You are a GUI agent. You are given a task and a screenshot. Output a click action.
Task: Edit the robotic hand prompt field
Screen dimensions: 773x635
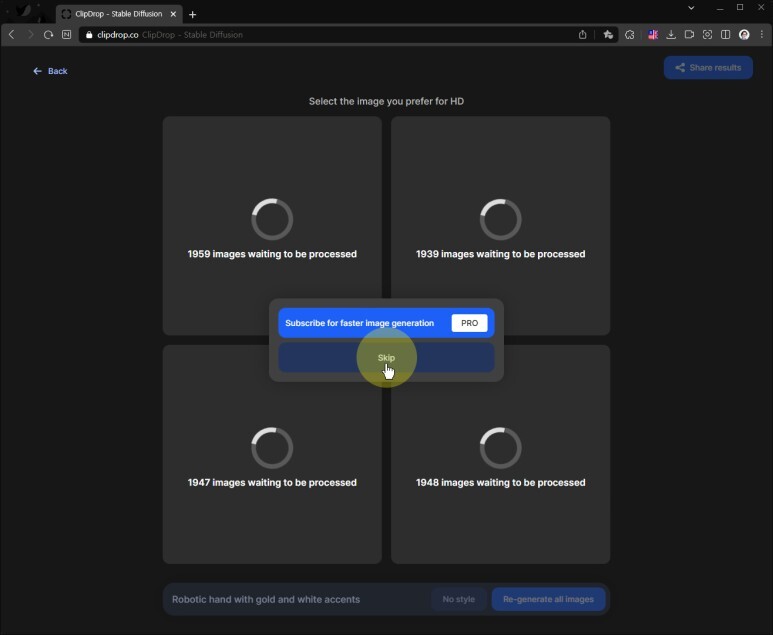tap(298, 600)
